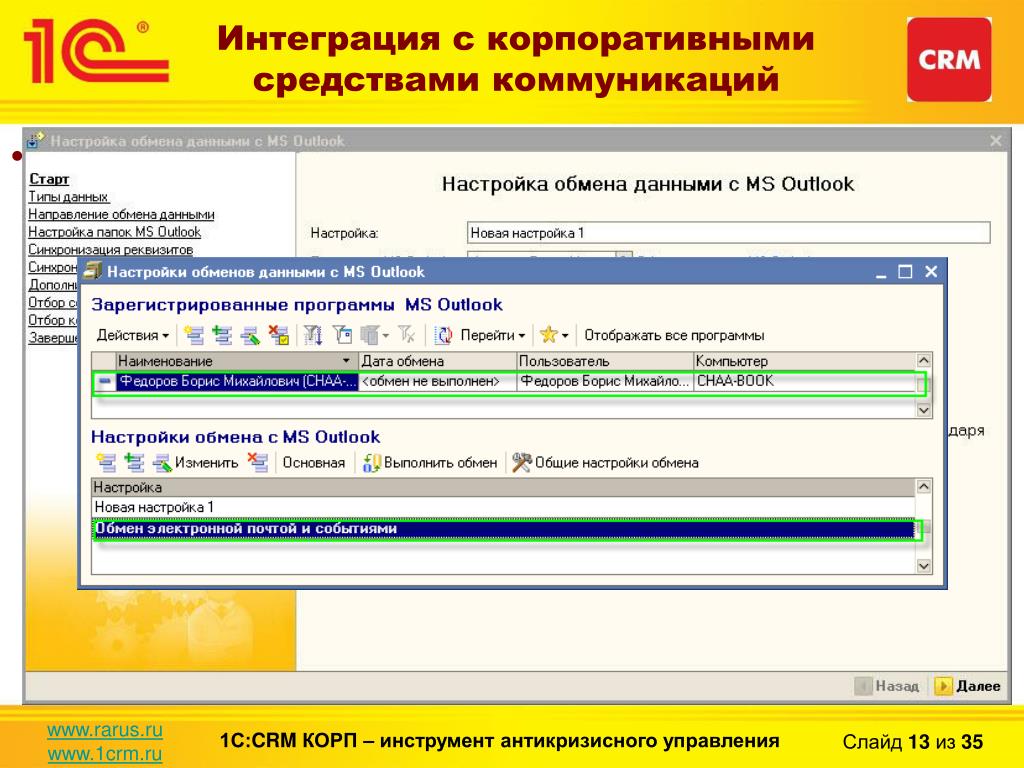Click set deletion mark icon with red X

point(279,335)
